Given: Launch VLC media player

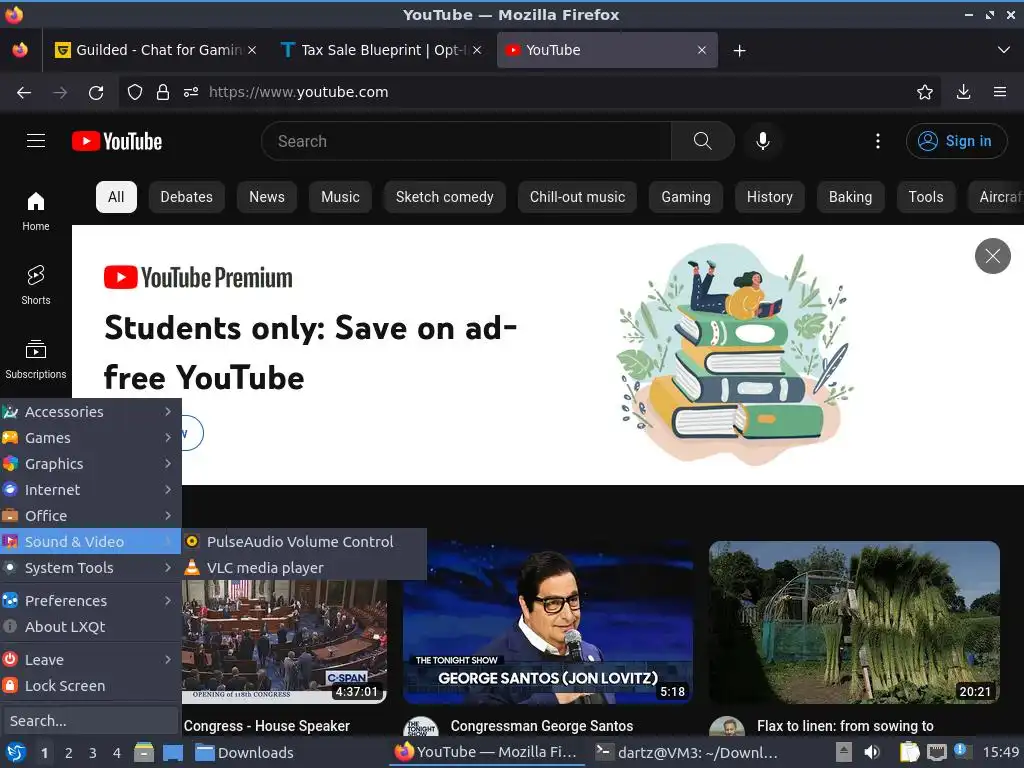Looking at the screenshot, I should [x=304, y=568].
